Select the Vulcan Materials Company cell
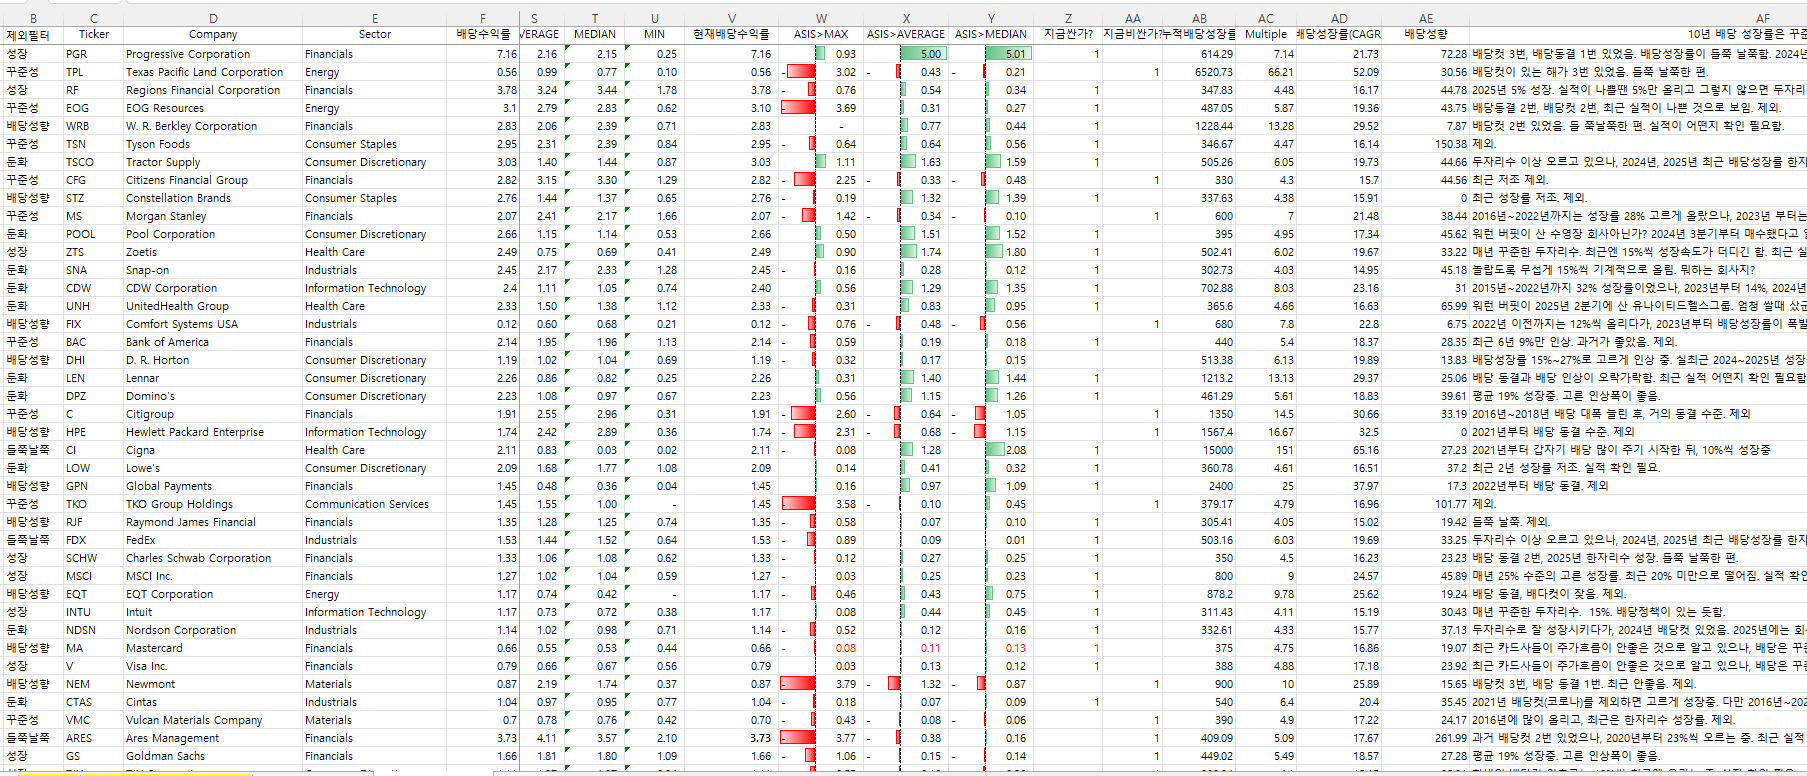 (x=213, y=720)
